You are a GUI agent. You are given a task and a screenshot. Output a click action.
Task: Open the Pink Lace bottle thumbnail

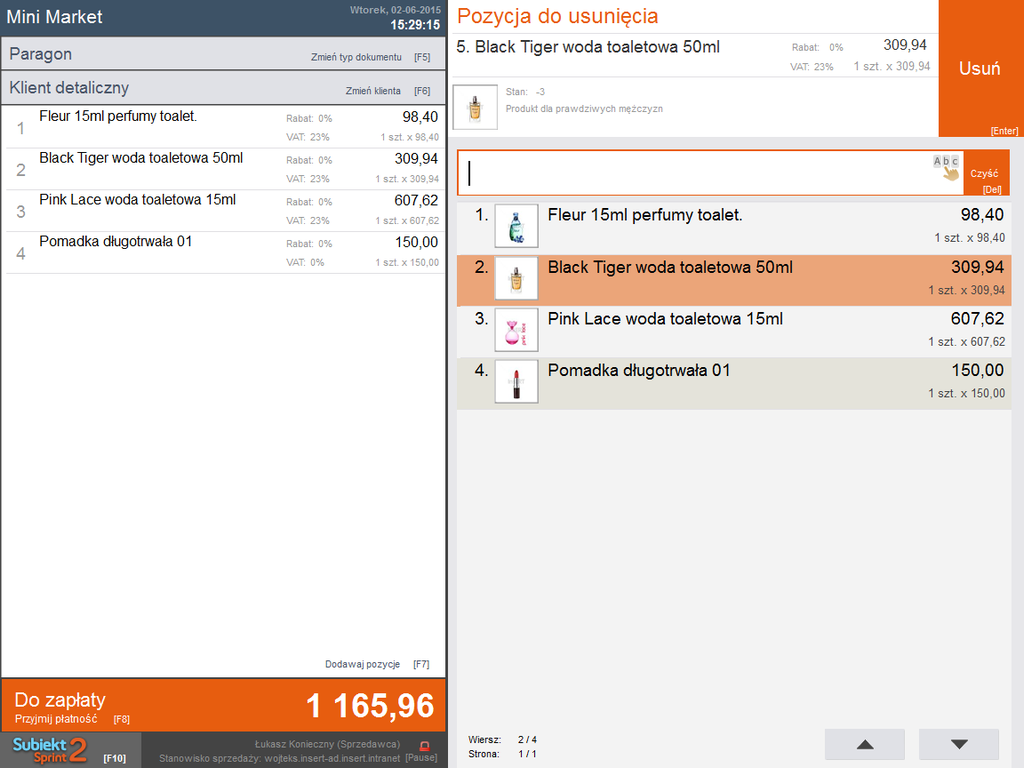[x=517, y=330]
